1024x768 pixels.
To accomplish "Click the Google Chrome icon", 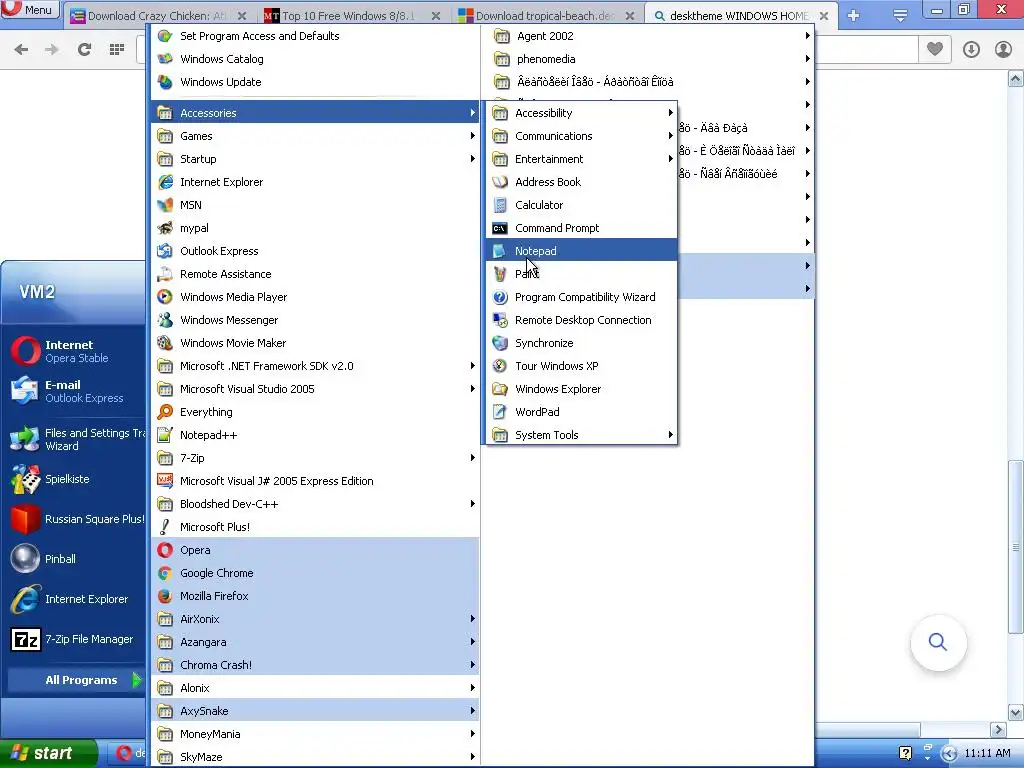I will click(165, 573).
